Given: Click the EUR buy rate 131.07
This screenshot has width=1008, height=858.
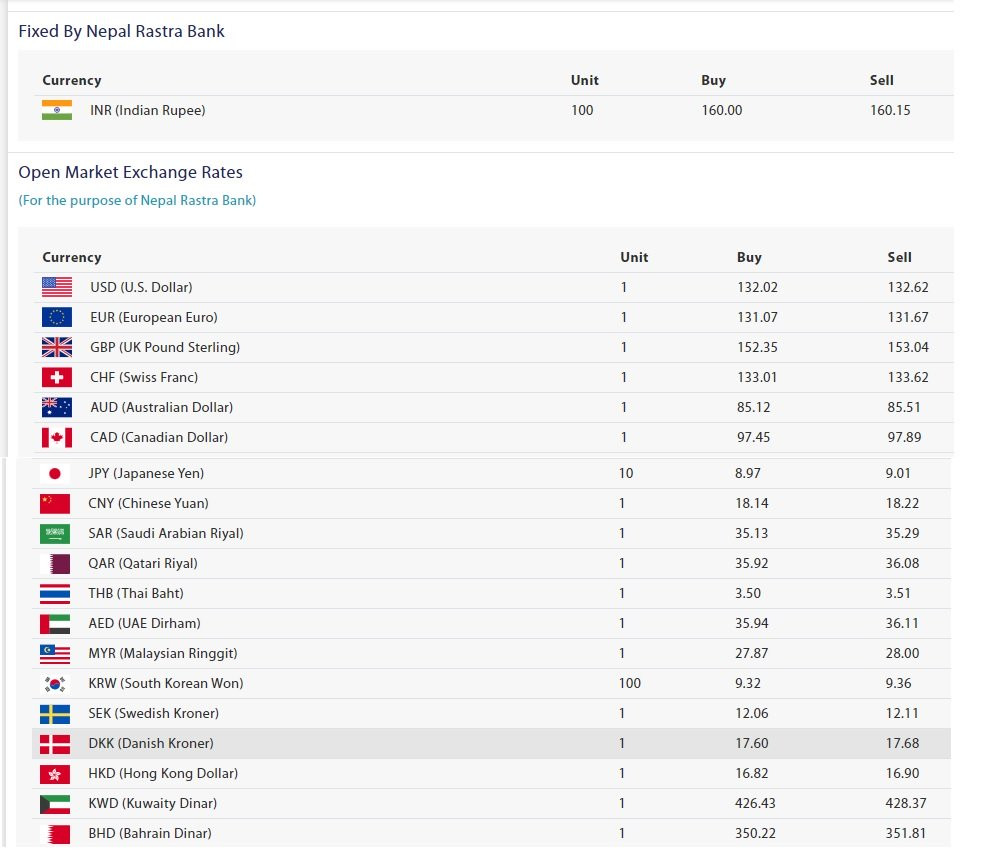Looking at the screenshot, I should point(757,317).
